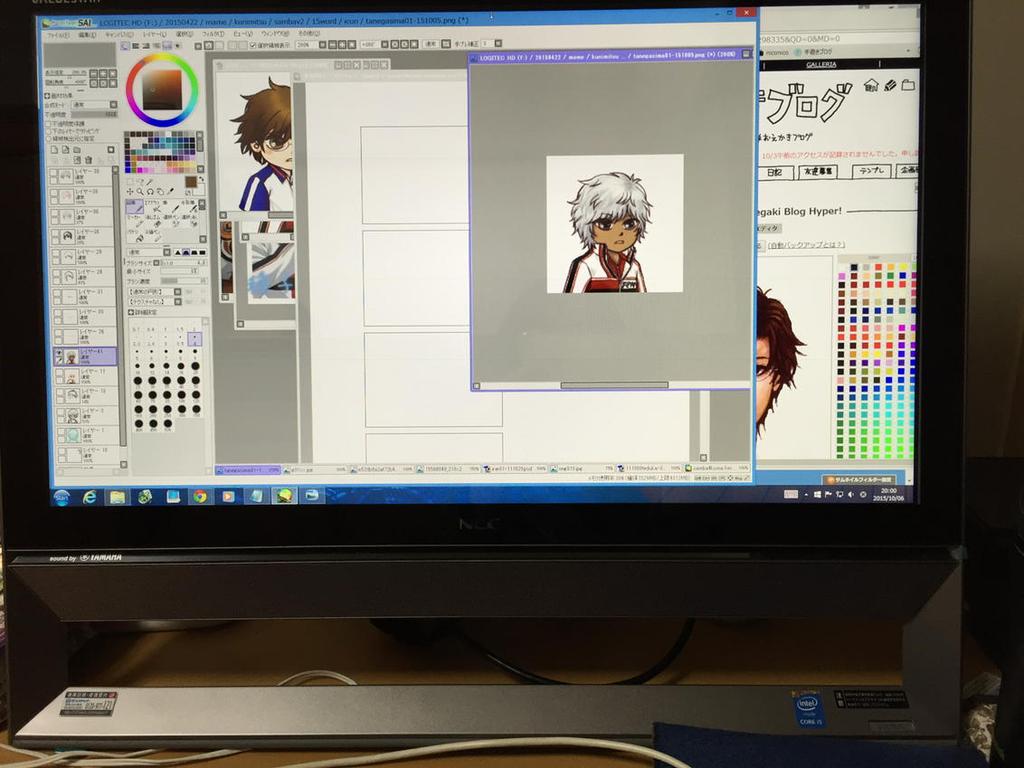Image resolution: width=1024 pixels, height=768 pixels.
Task: Create a new linework layer
Action: point(65,150)
